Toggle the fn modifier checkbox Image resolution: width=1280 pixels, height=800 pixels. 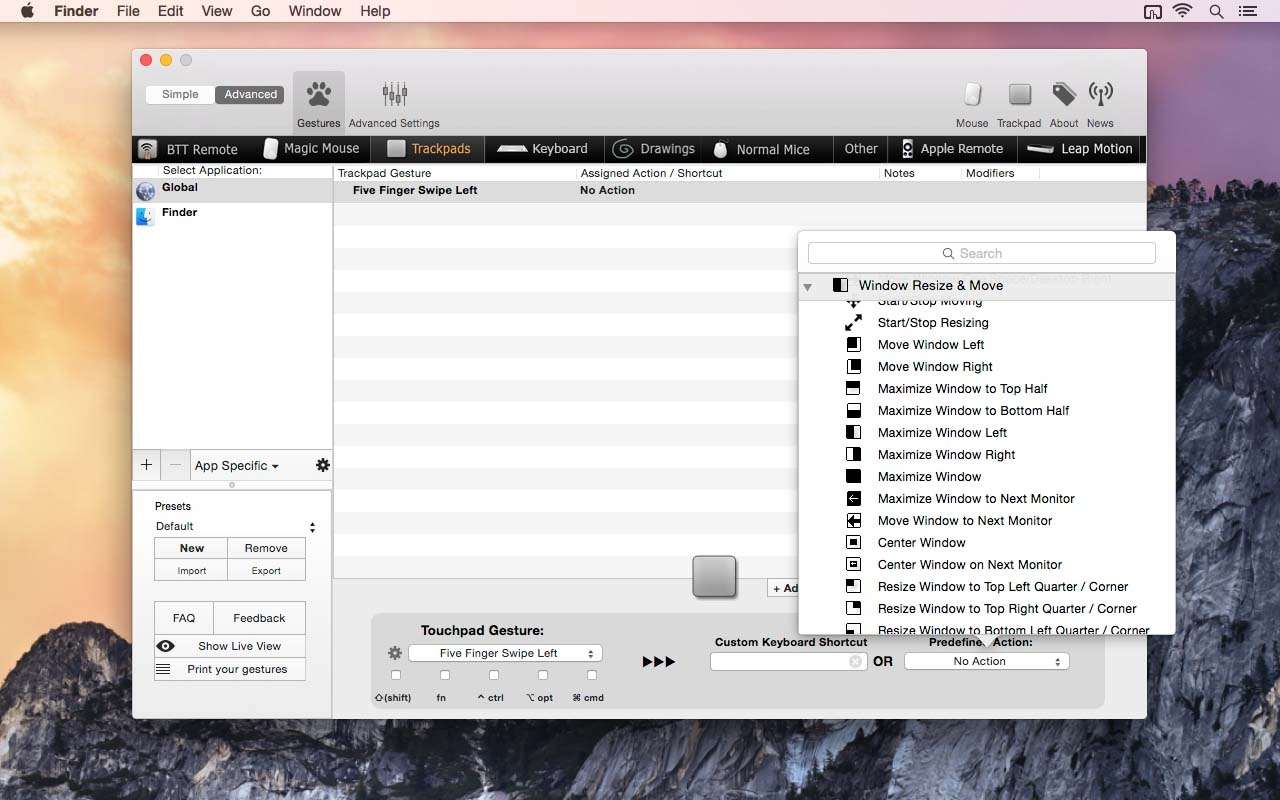445,675
